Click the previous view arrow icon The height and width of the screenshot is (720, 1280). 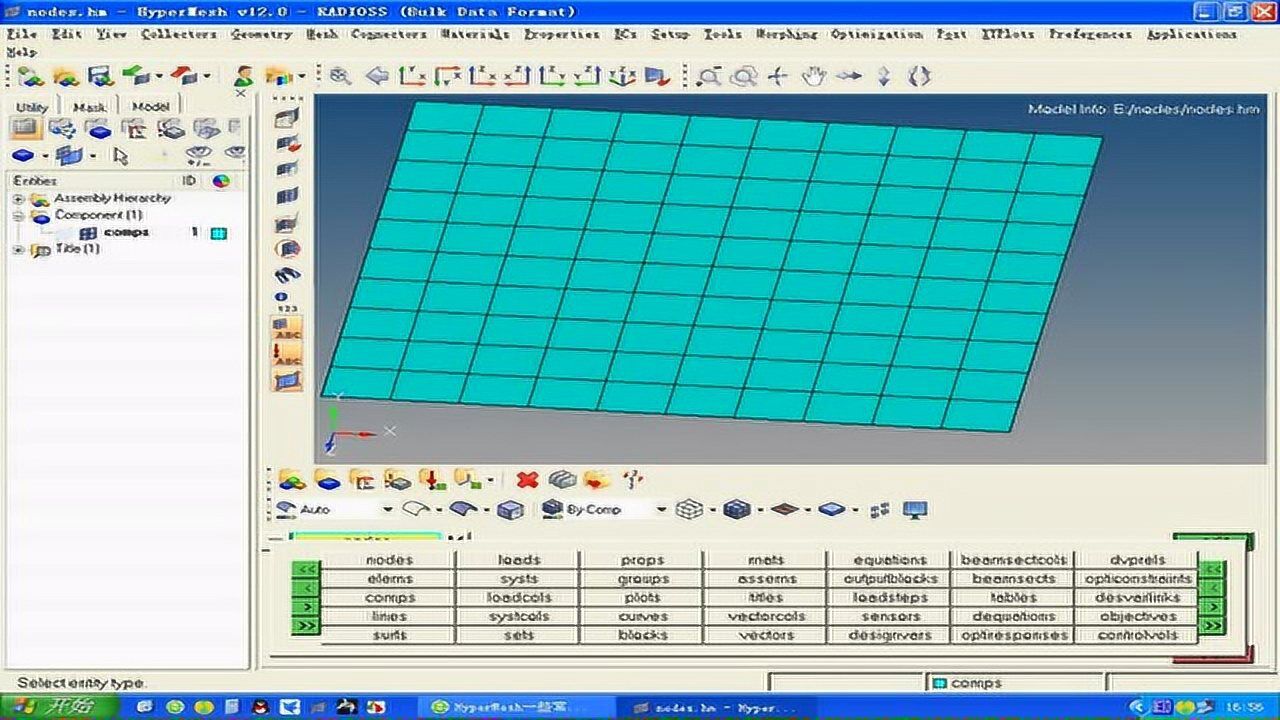click(377, 76)
